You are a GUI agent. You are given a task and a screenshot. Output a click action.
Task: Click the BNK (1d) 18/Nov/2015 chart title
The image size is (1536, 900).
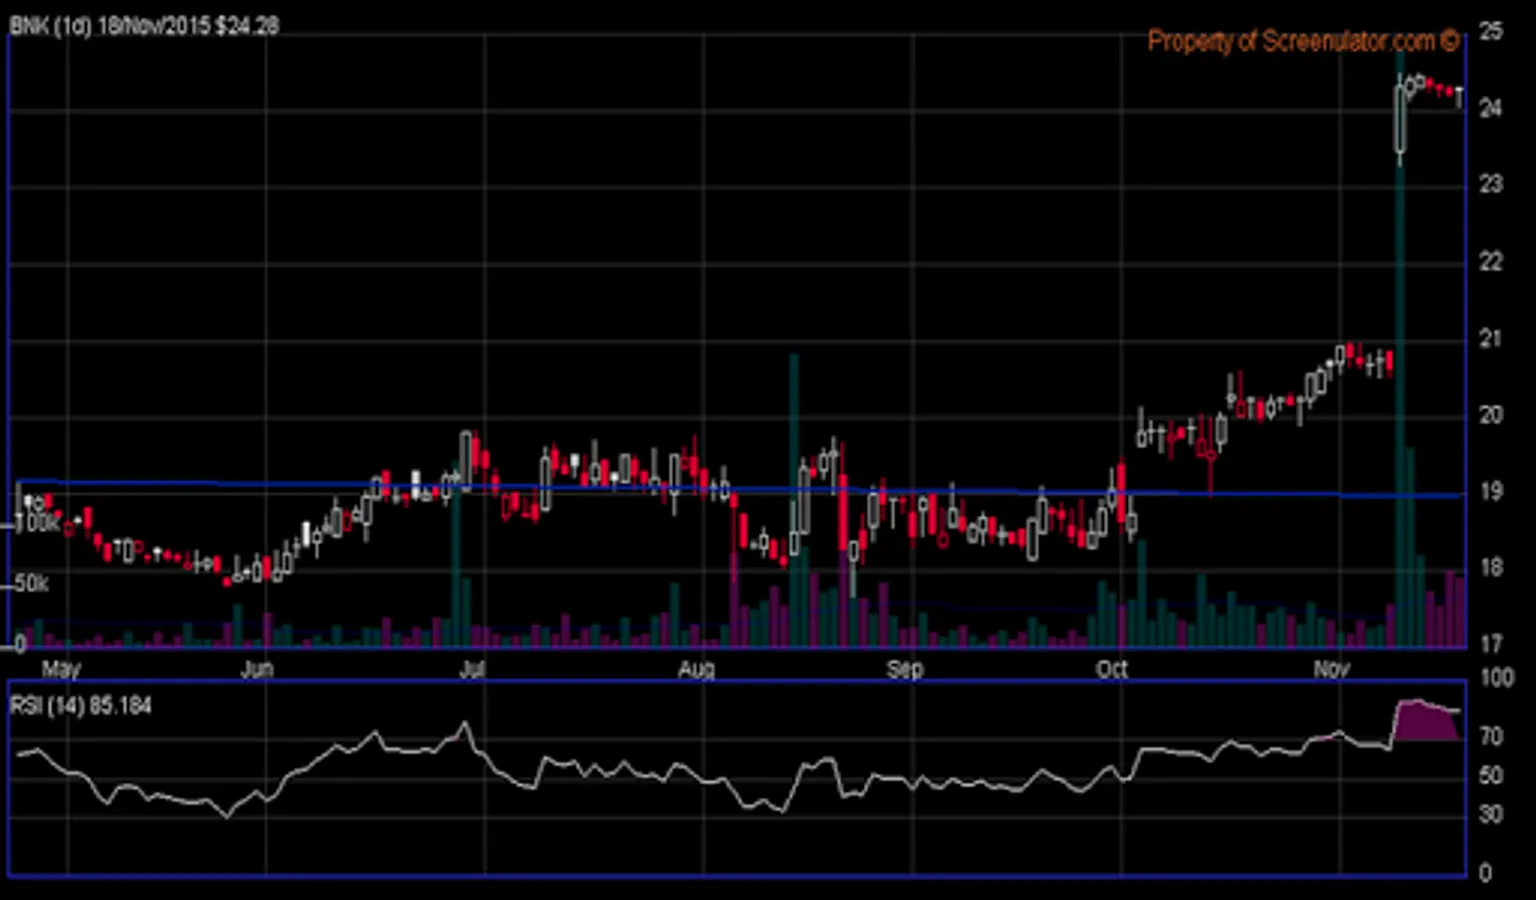pyautogui.click(x=143, y=26)
